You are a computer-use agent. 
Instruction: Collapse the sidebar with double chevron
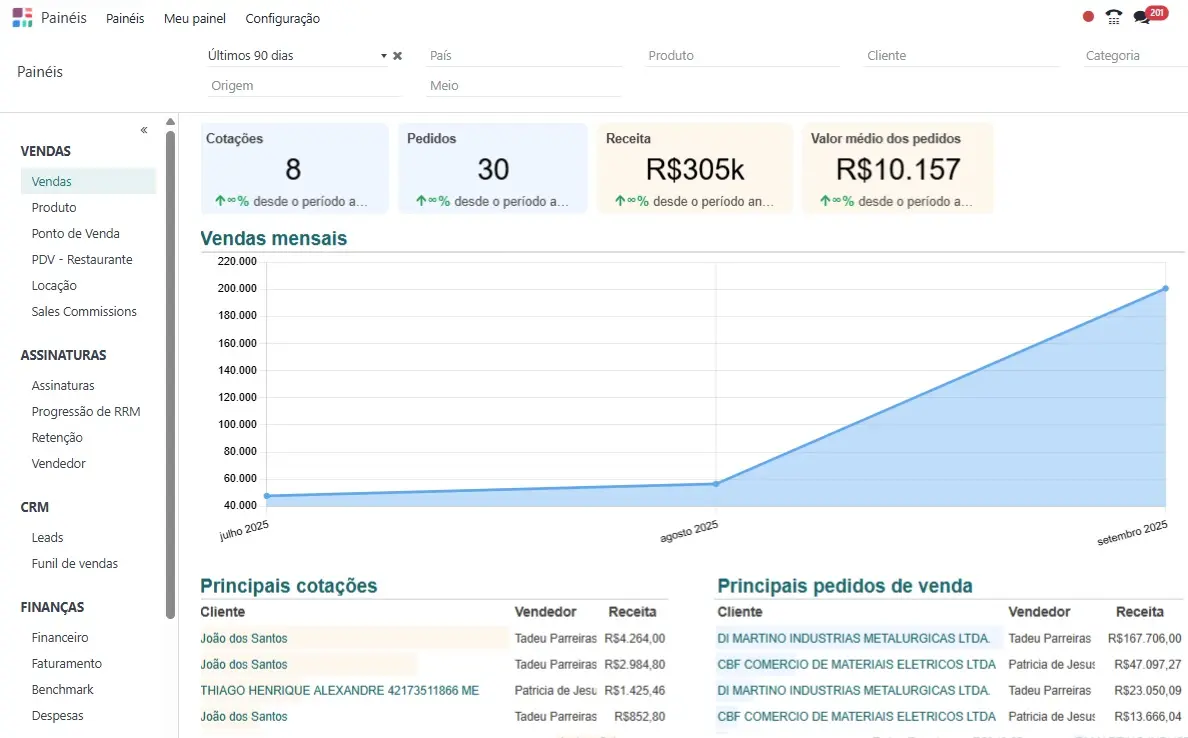click(144, 130)
